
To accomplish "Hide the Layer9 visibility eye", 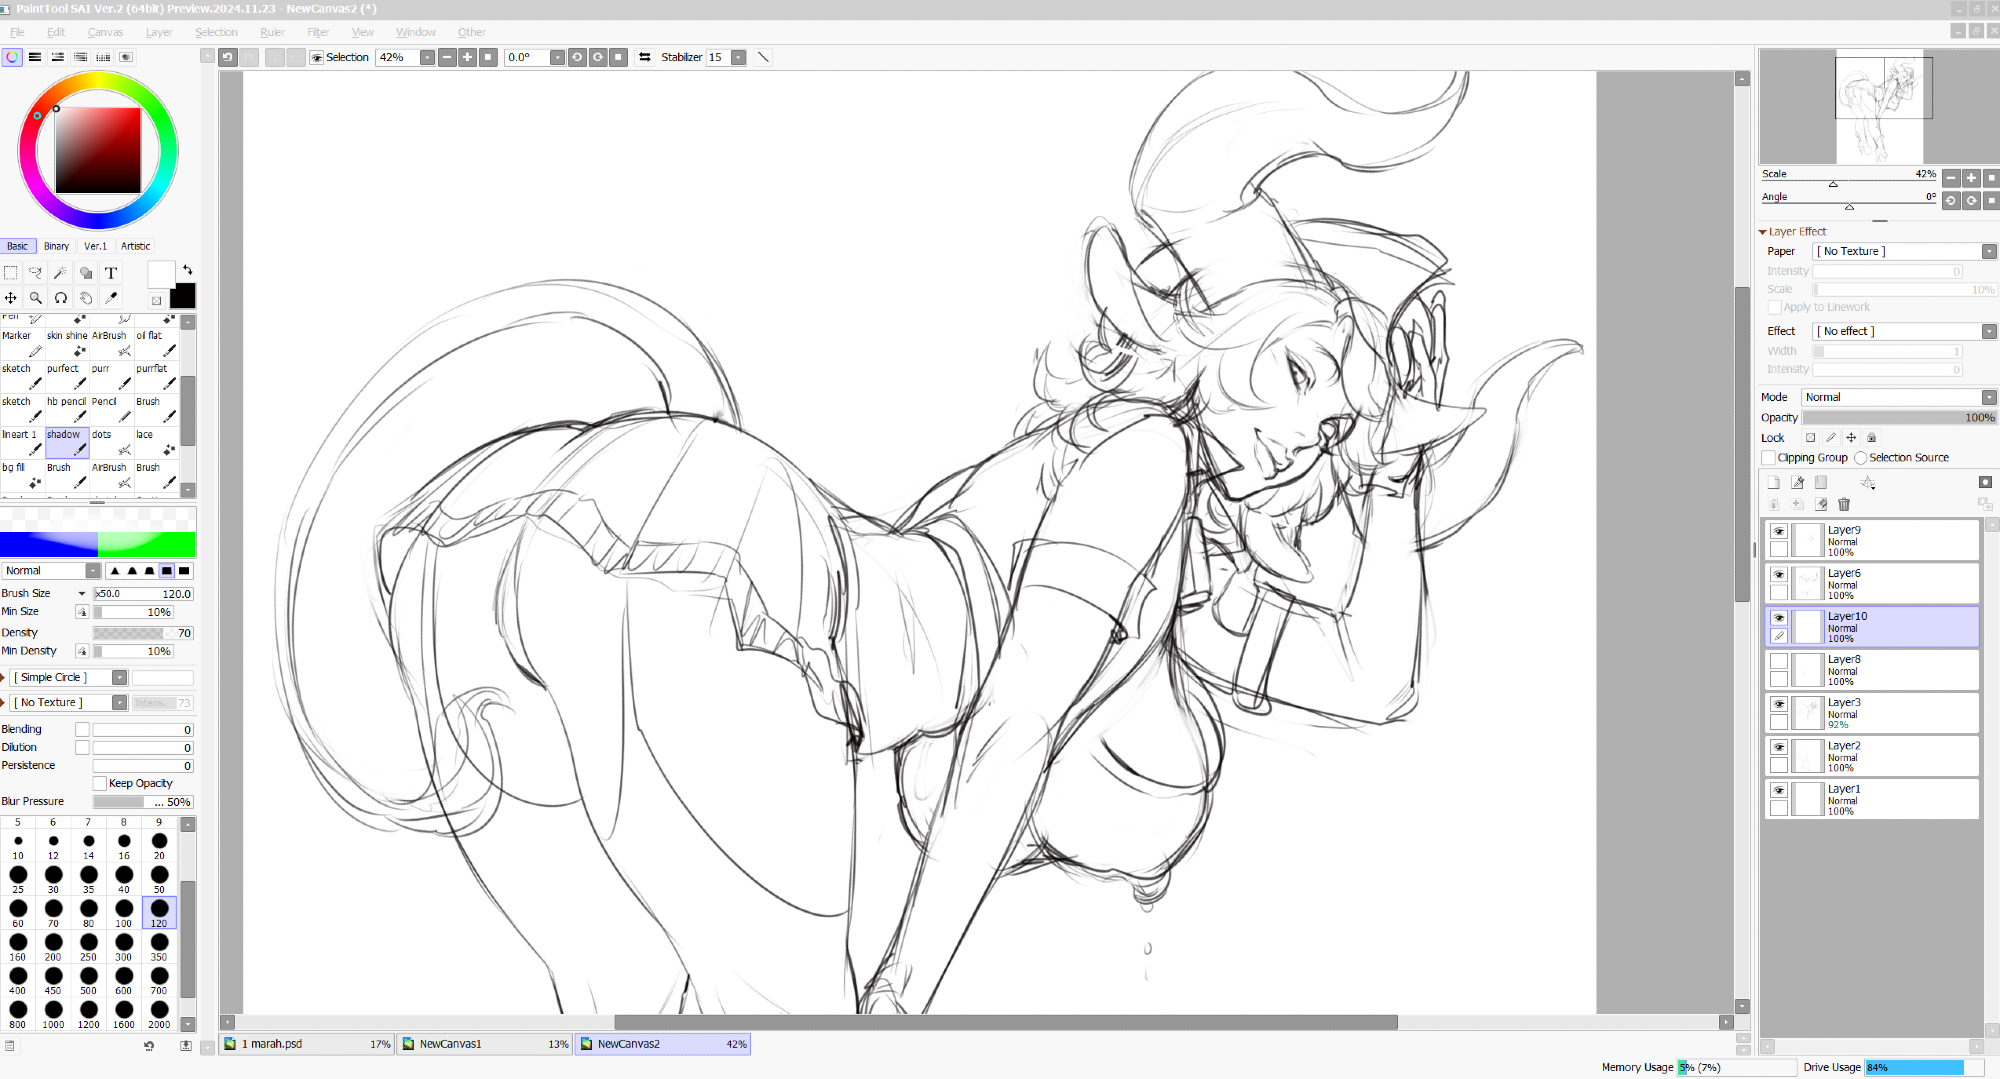I will [1779, 532].
